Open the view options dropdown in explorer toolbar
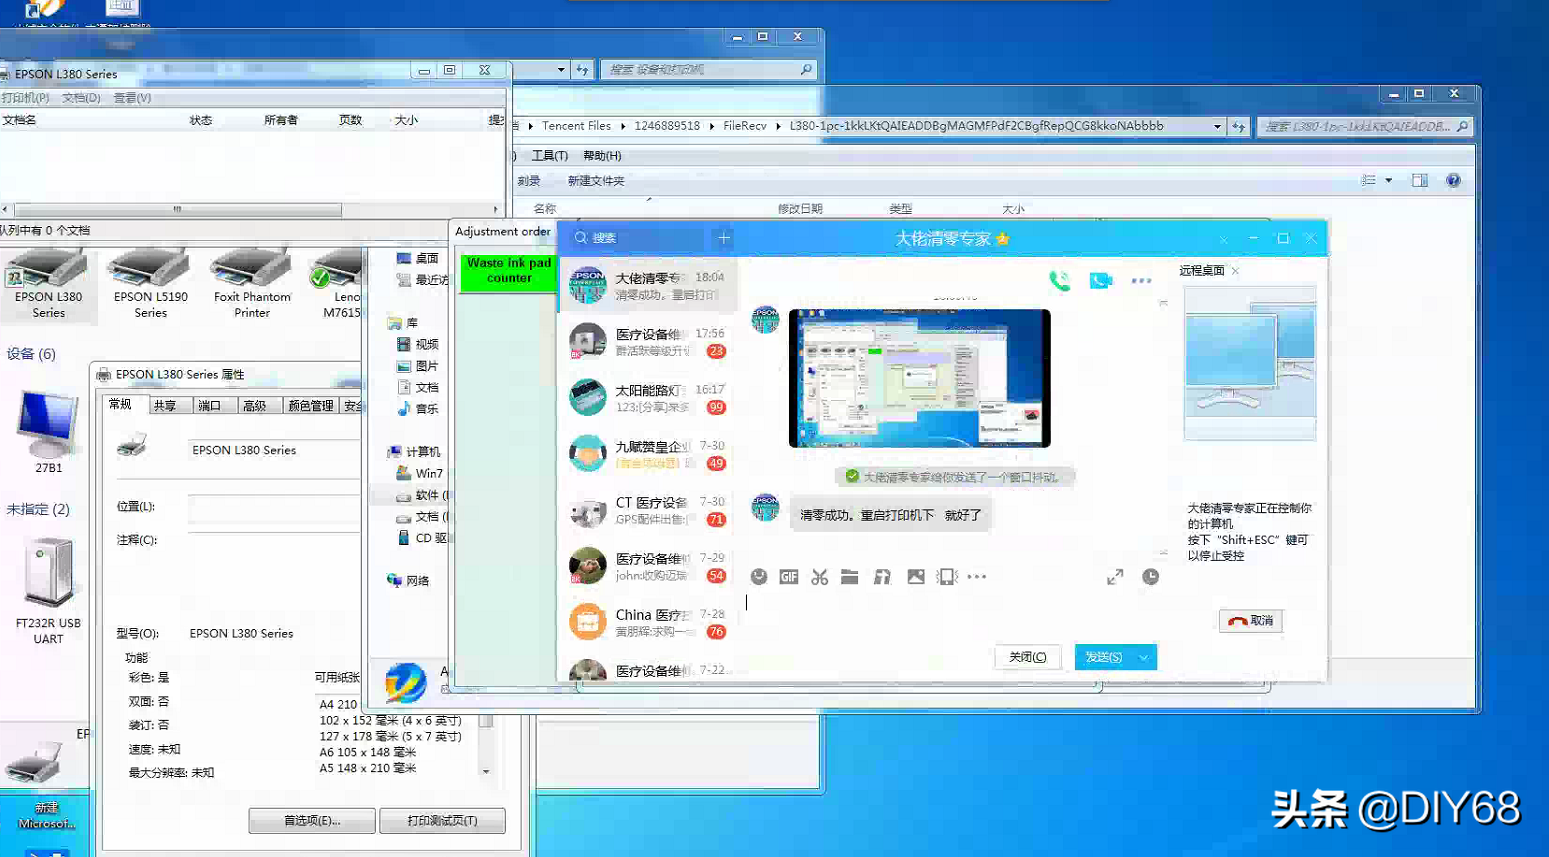Viewport: 1549px width, 857px height. [1388, 181]
